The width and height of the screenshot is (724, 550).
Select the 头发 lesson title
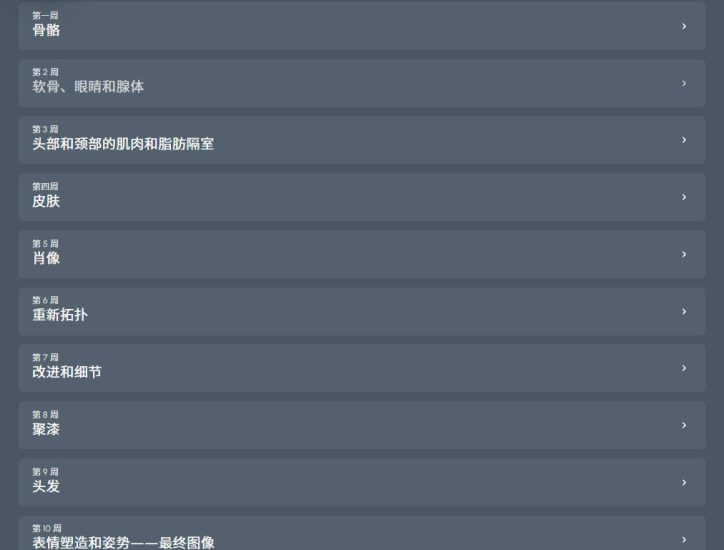pos(46,486)
